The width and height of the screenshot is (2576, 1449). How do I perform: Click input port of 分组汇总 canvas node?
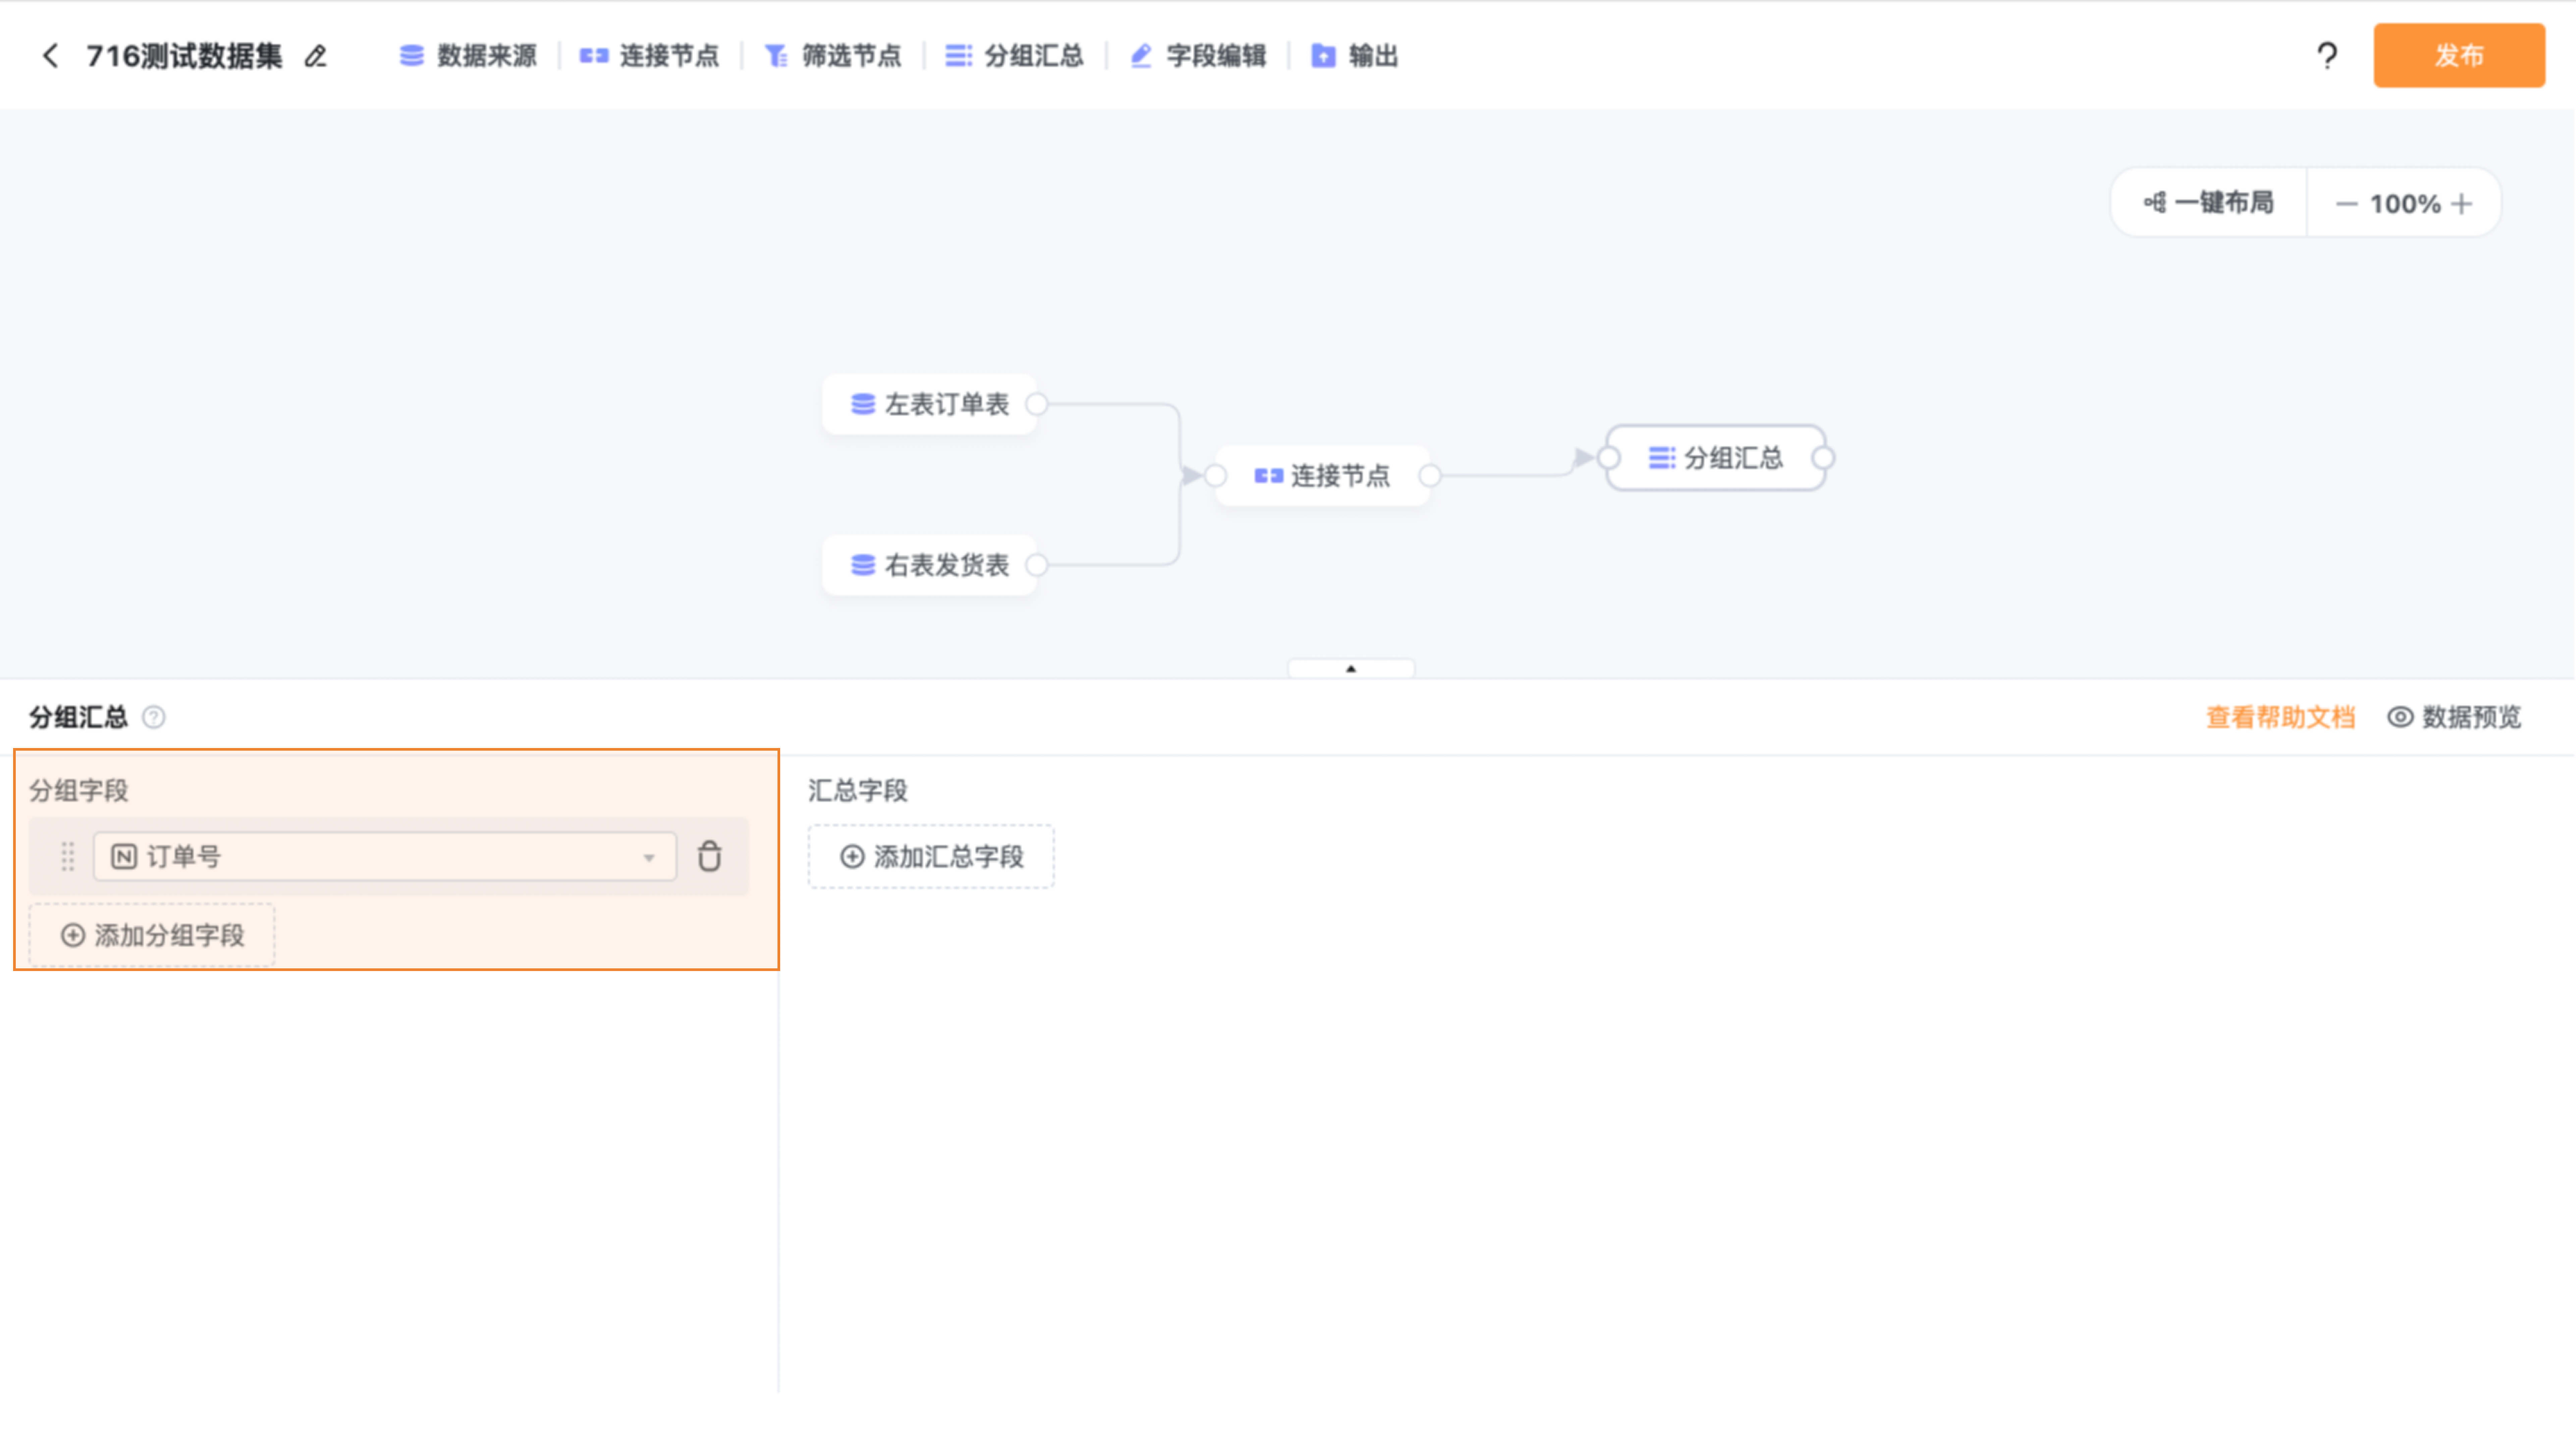click(x=1608, y=458)
